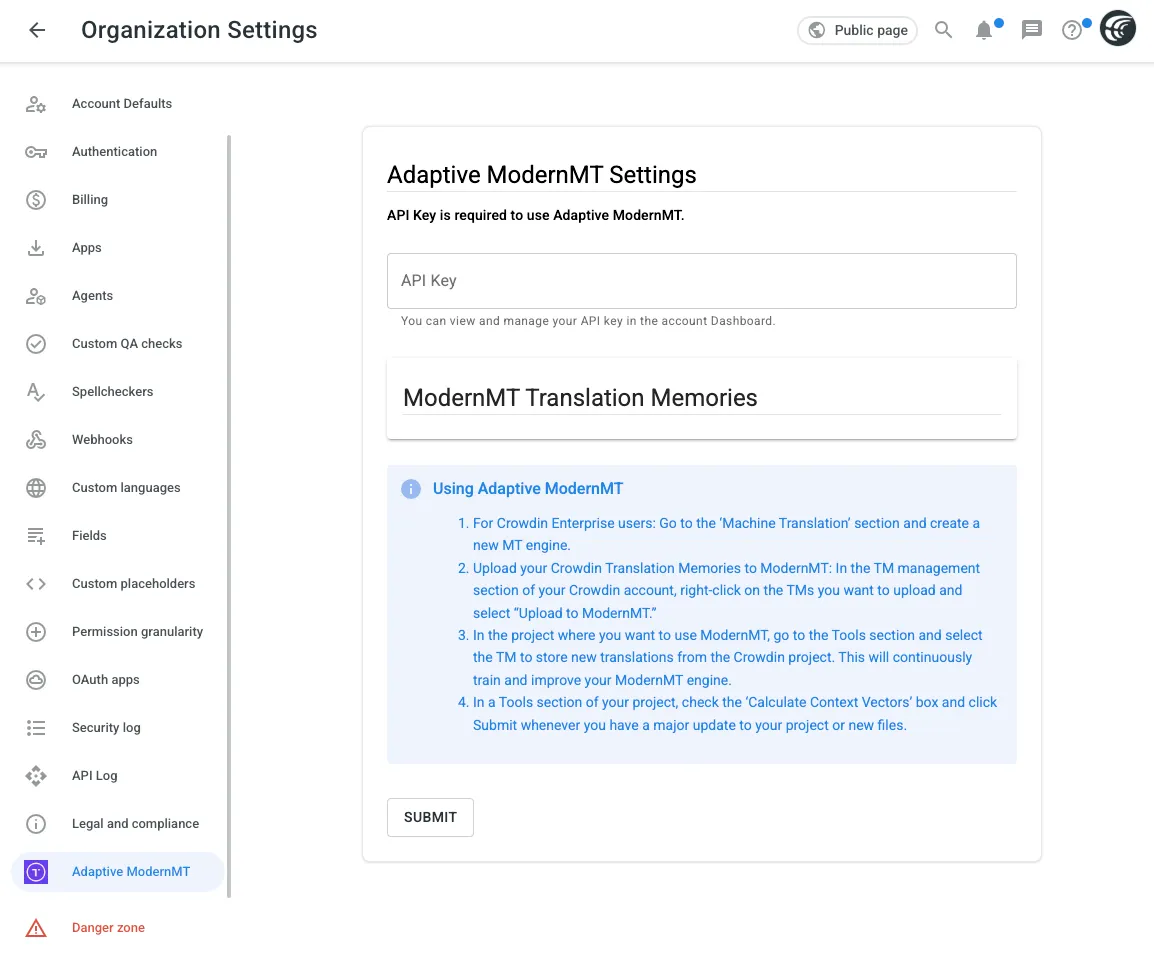
Task: Open the Security log section
Action: [x=106, y=727]
